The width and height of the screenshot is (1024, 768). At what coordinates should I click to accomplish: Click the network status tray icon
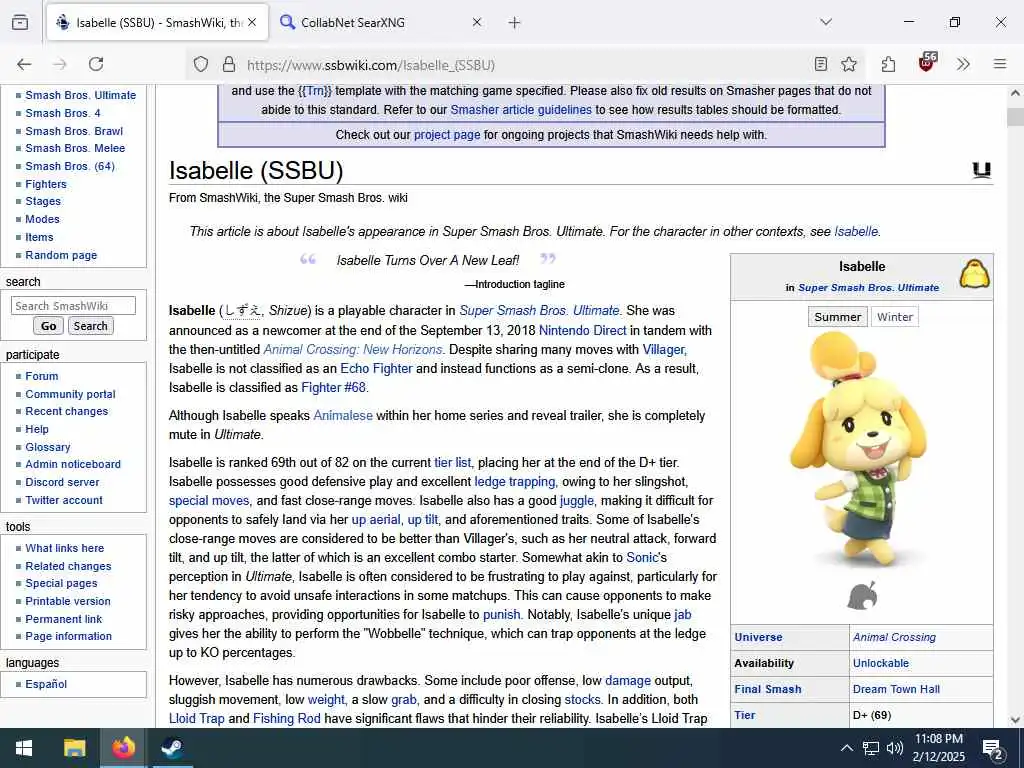point(871,748)
